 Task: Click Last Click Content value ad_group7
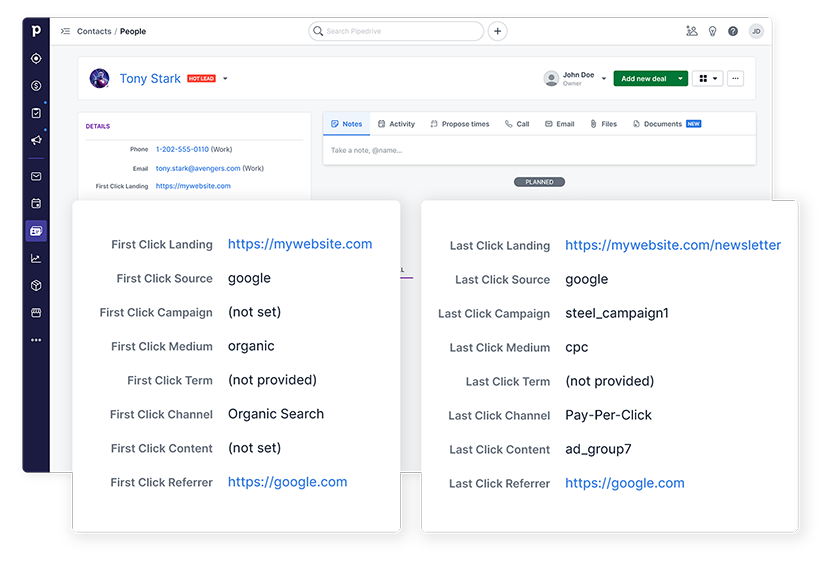click(x=598, y=449)
